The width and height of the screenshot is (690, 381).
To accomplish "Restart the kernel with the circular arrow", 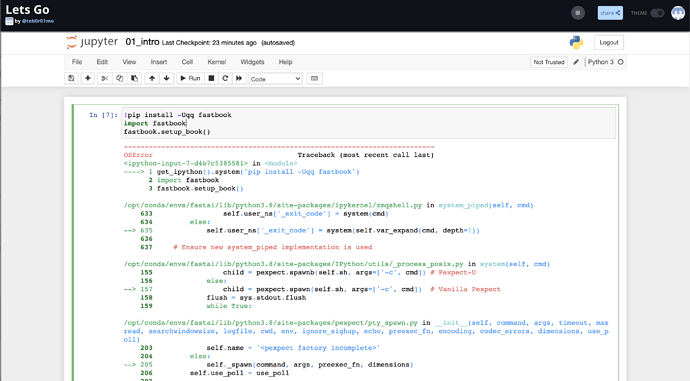I will click(225, 78).
